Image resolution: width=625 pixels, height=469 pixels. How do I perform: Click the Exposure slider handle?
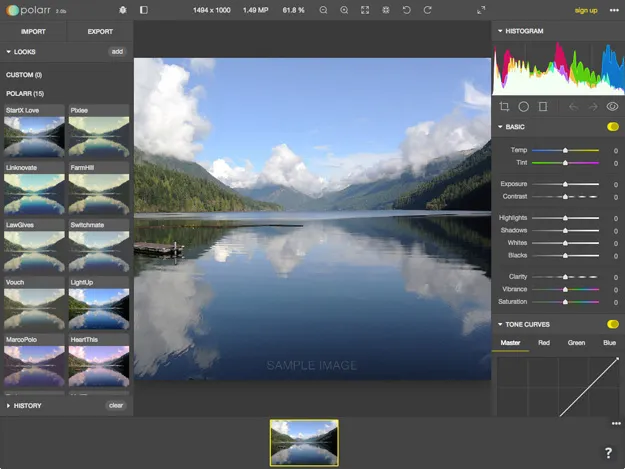click(565, 184)
